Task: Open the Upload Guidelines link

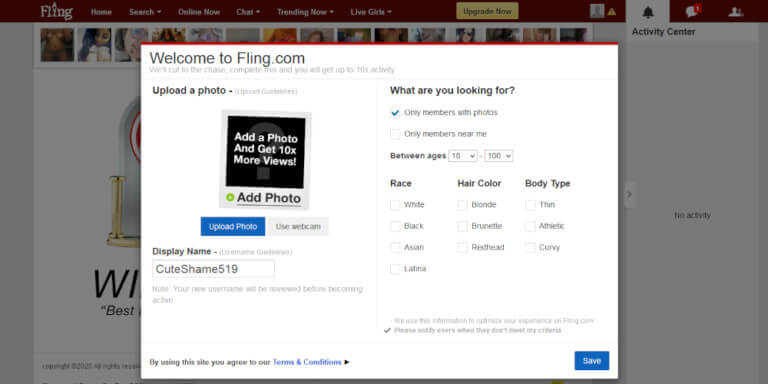Action: click(266, 92)
